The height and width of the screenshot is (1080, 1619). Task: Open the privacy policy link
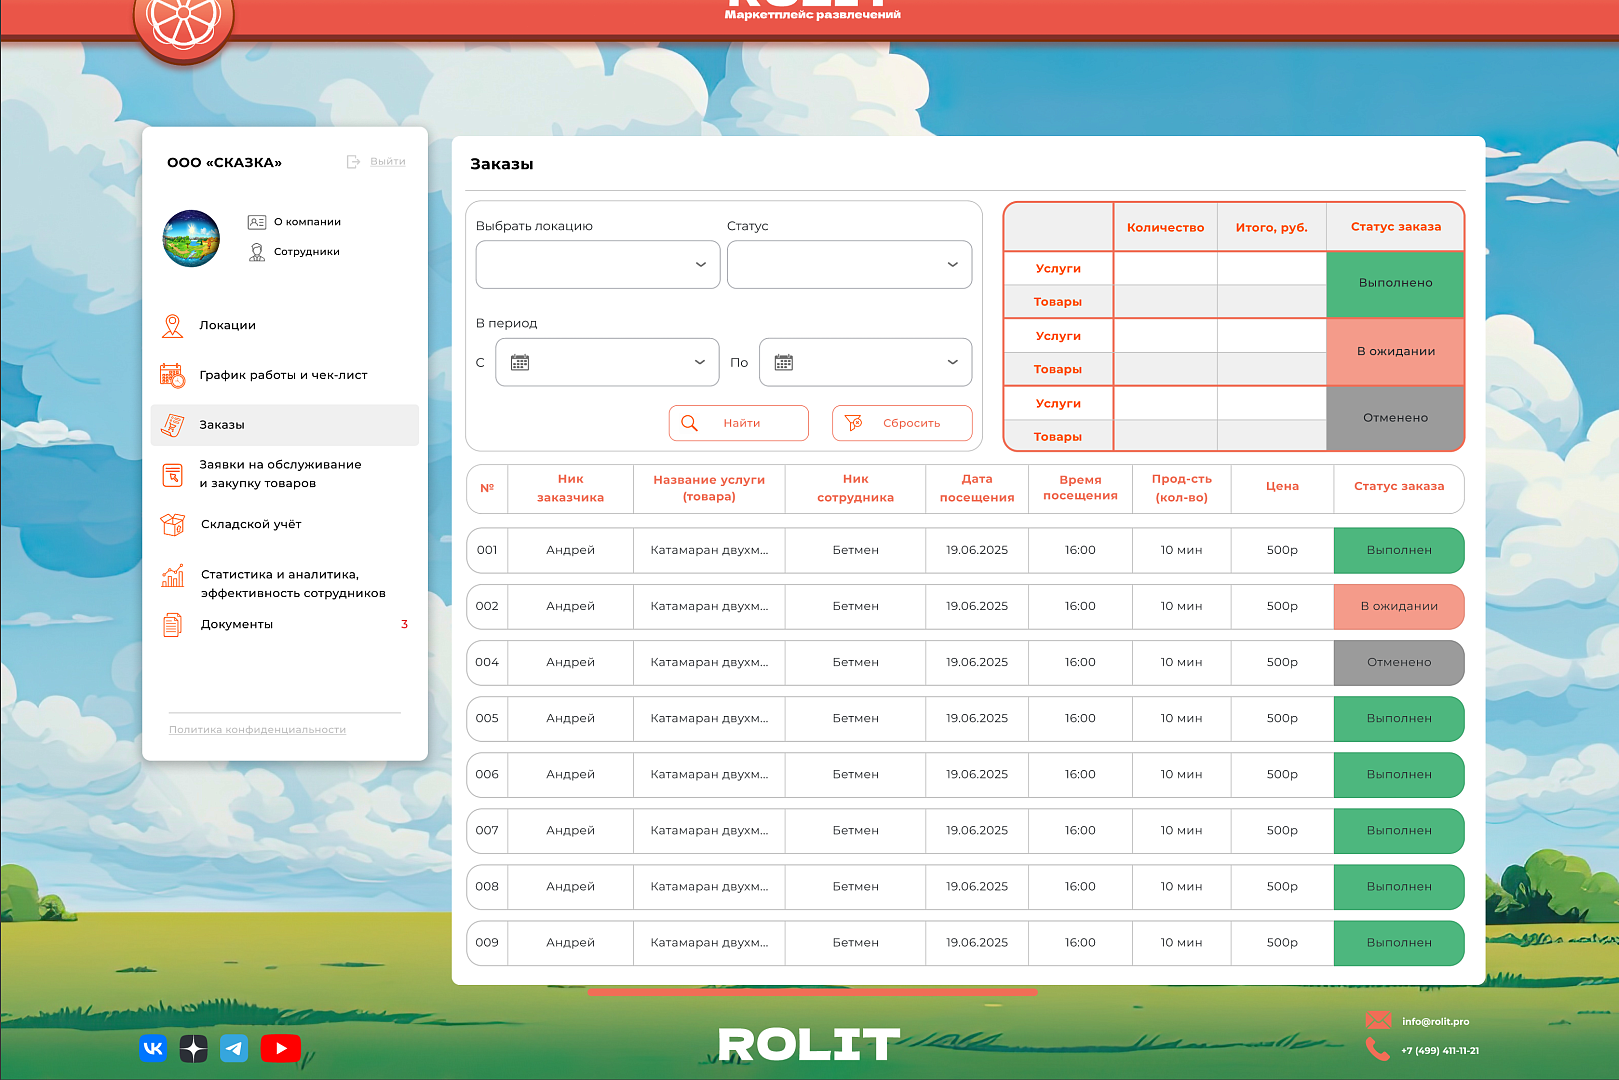[x=257, y=730]
